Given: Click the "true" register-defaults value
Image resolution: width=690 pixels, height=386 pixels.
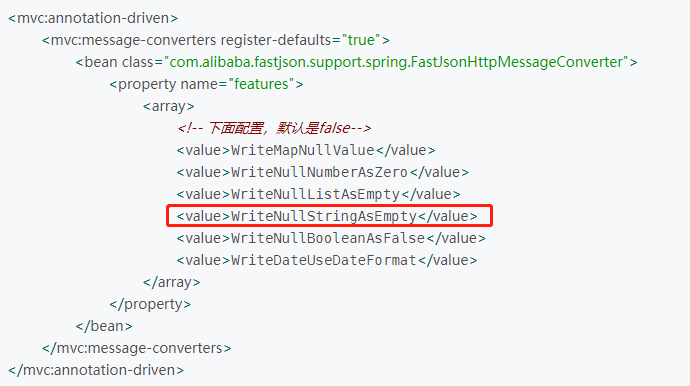Looking at the screenshot, I should [361, 40].
